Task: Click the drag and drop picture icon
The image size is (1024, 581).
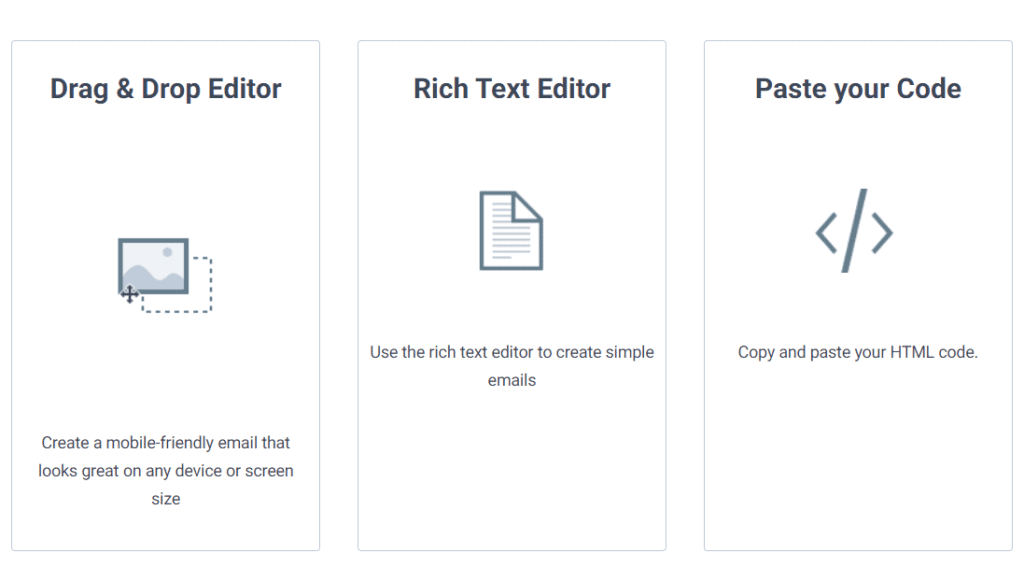Action: click(x=165, y=275)
